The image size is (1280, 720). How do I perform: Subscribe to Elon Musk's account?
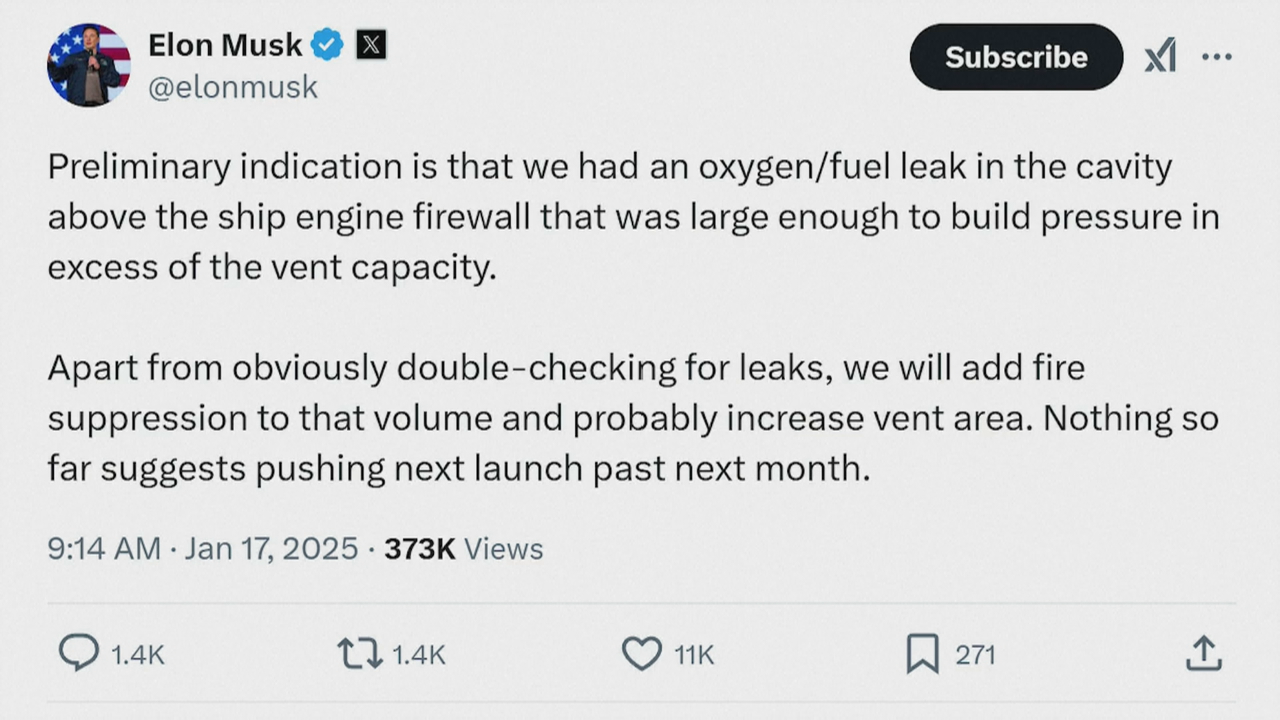coord(1016,57)
